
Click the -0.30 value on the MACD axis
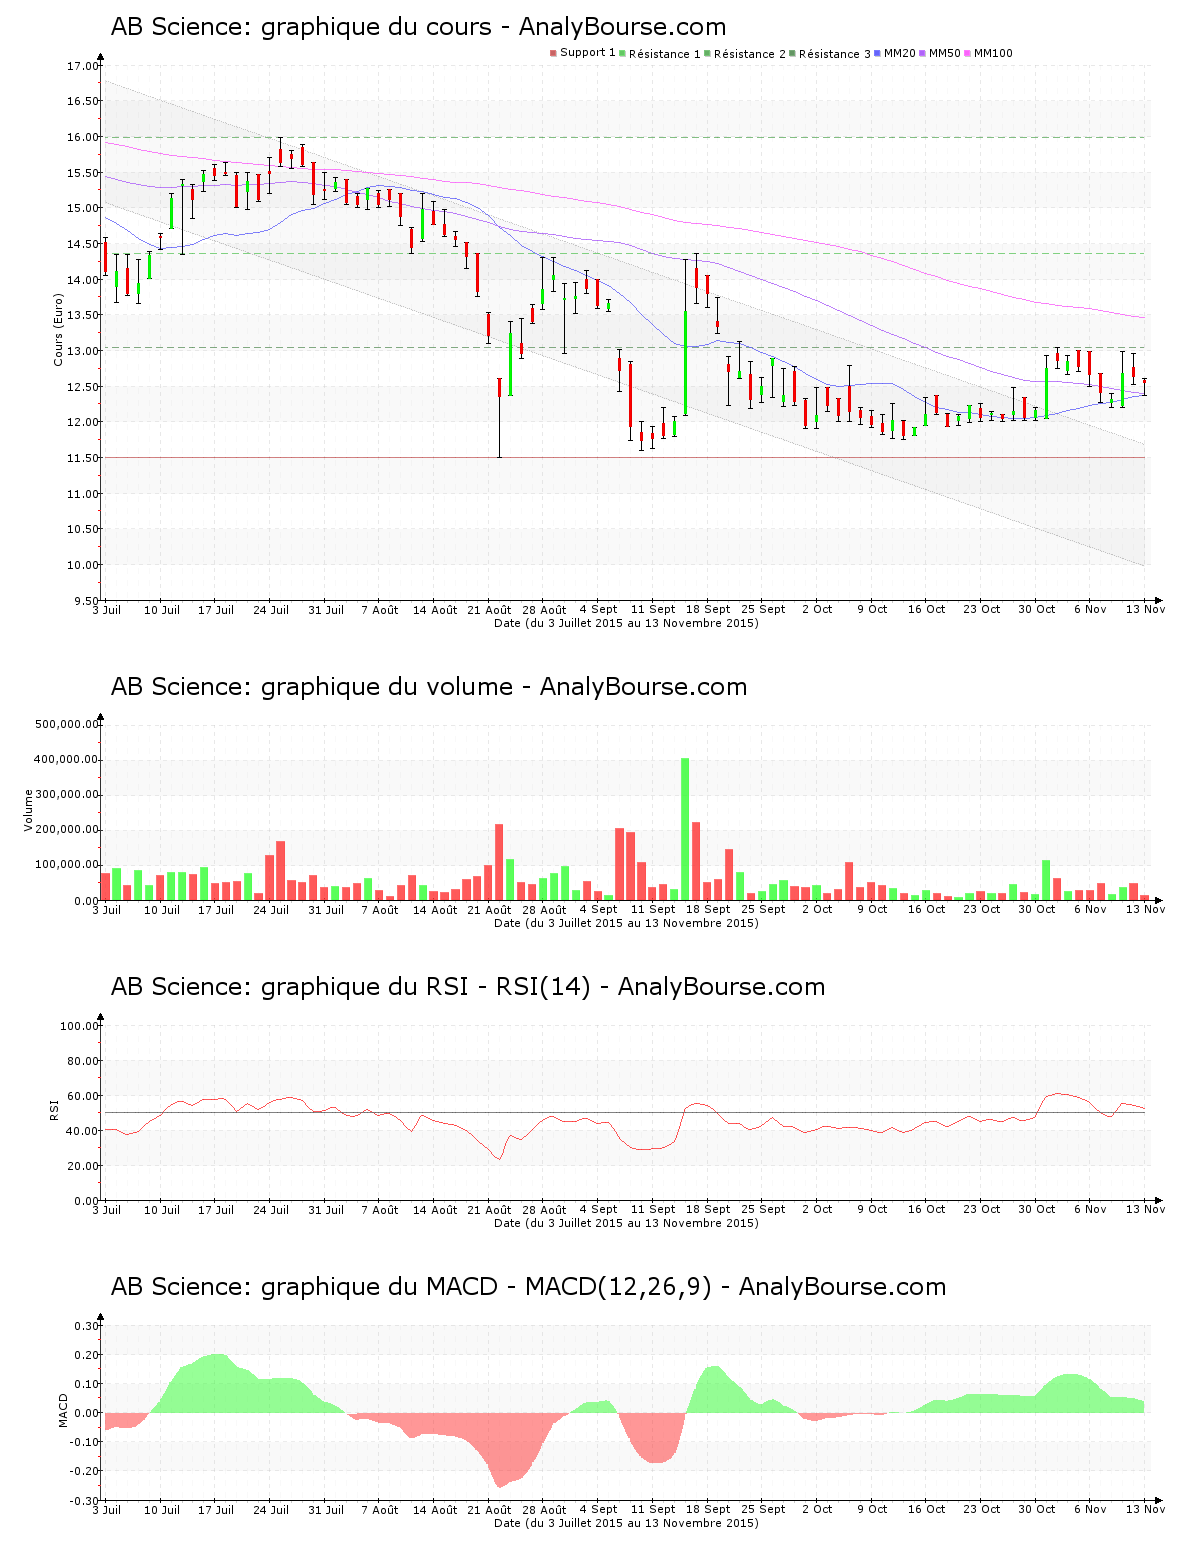(x=85, y=1501)
